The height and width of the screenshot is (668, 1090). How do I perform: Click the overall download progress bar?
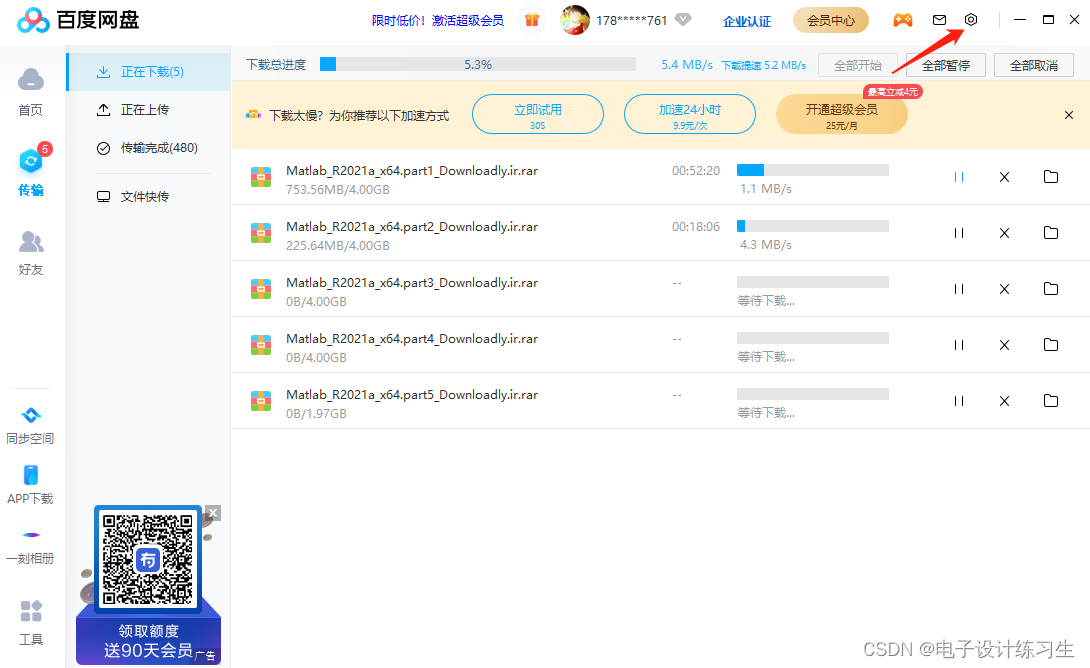click(x=478, y=65)
